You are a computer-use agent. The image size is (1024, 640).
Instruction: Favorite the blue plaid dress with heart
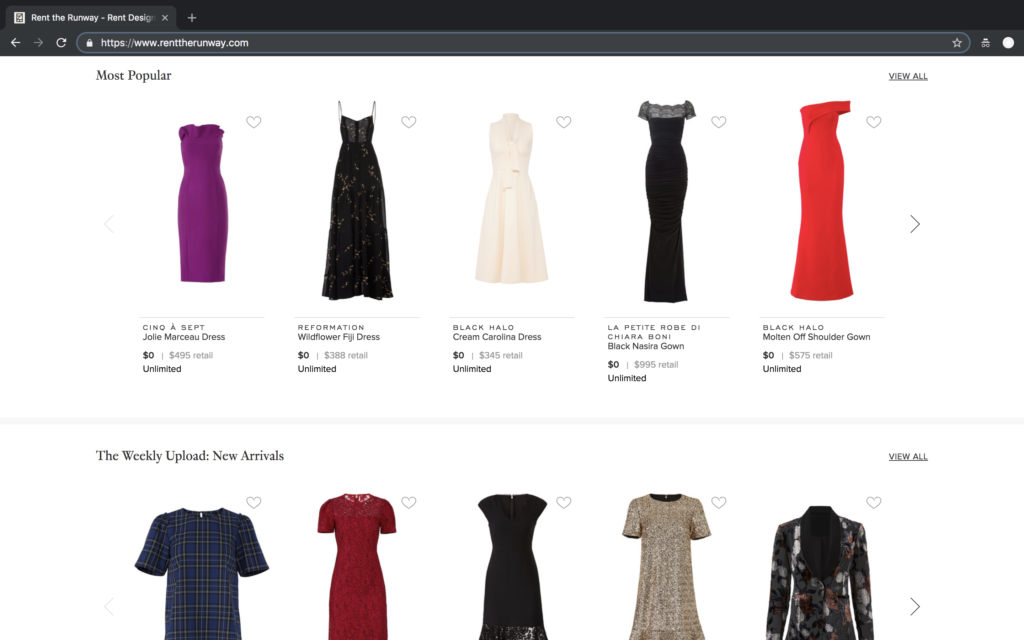click(x=253, y=502)
